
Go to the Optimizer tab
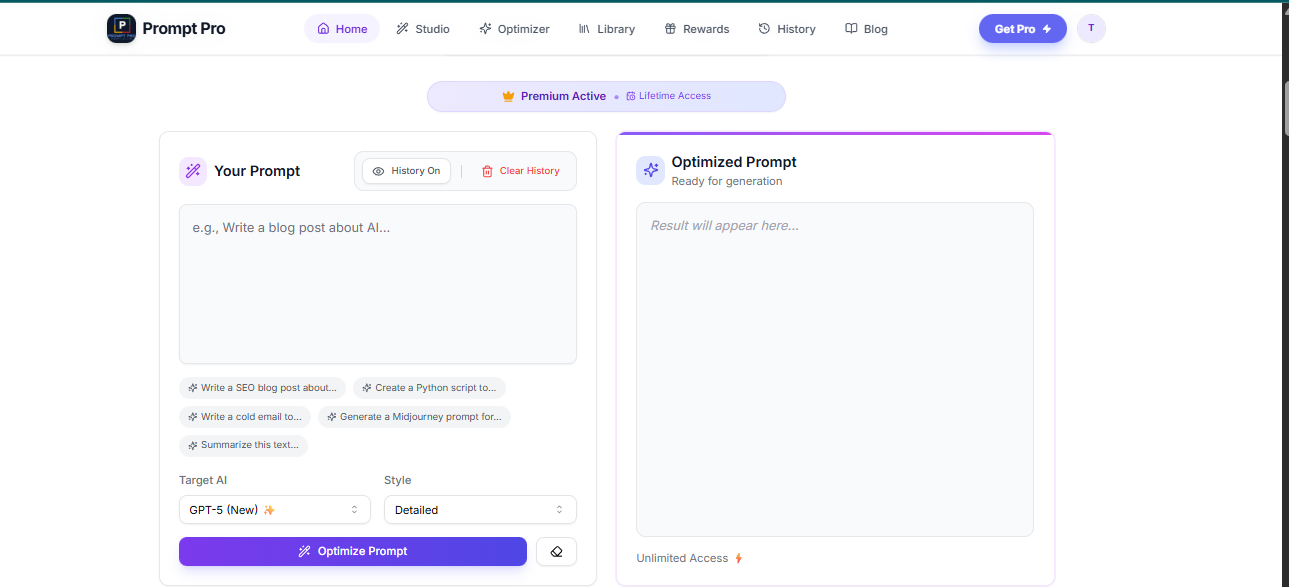click(x=514, y=29)
